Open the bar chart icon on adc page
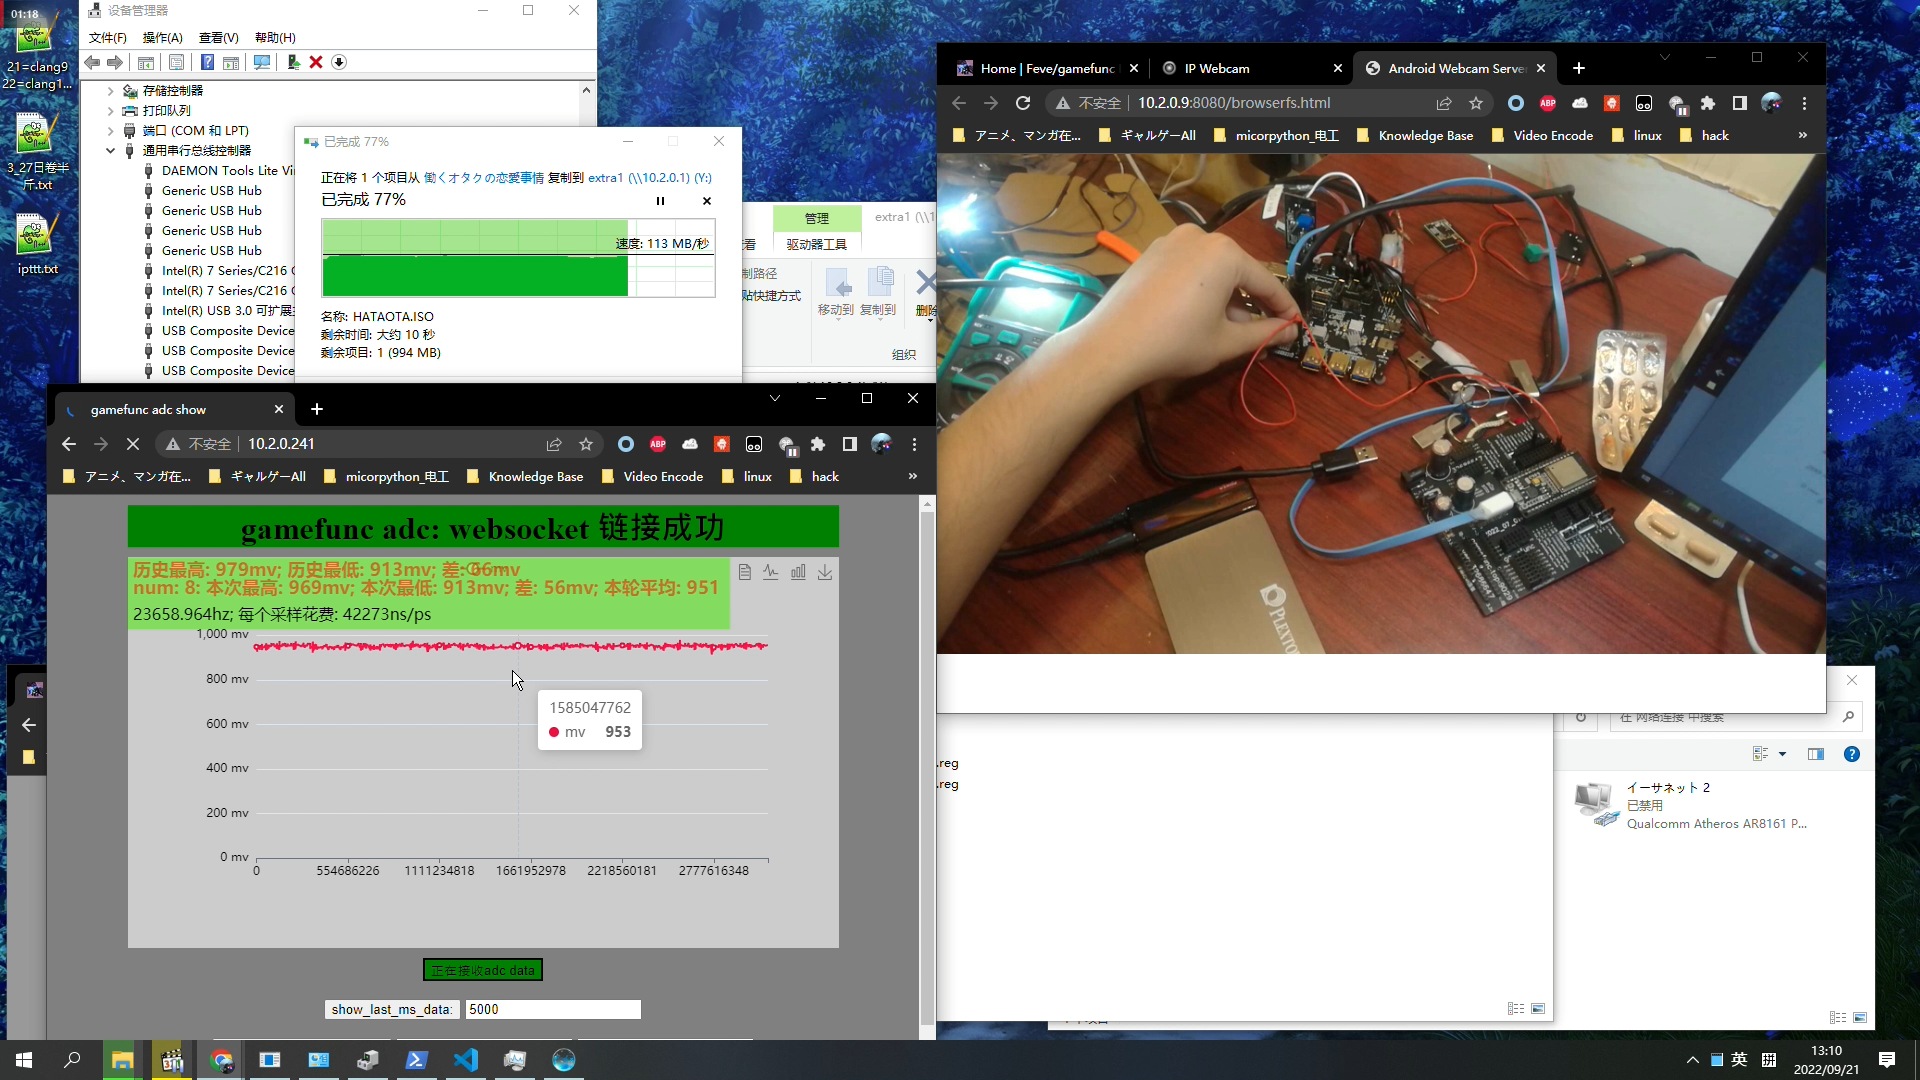The width and height of the screenshot is (1920, 1080). coord(799,571)
